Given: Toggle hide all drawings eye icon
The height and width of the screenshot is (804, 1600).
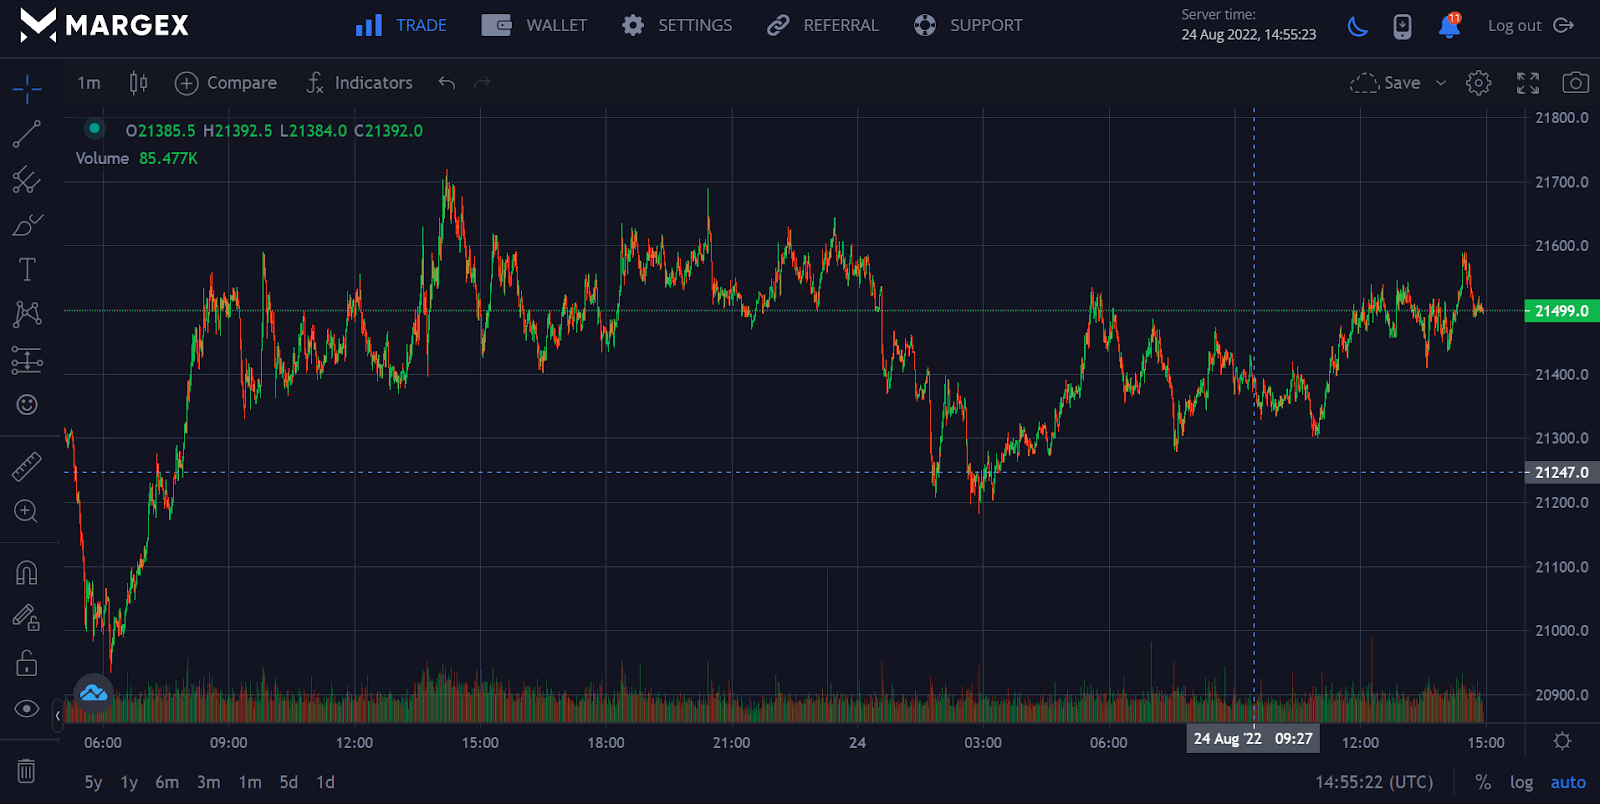Looking at the screenshot, I should point(27,709).
